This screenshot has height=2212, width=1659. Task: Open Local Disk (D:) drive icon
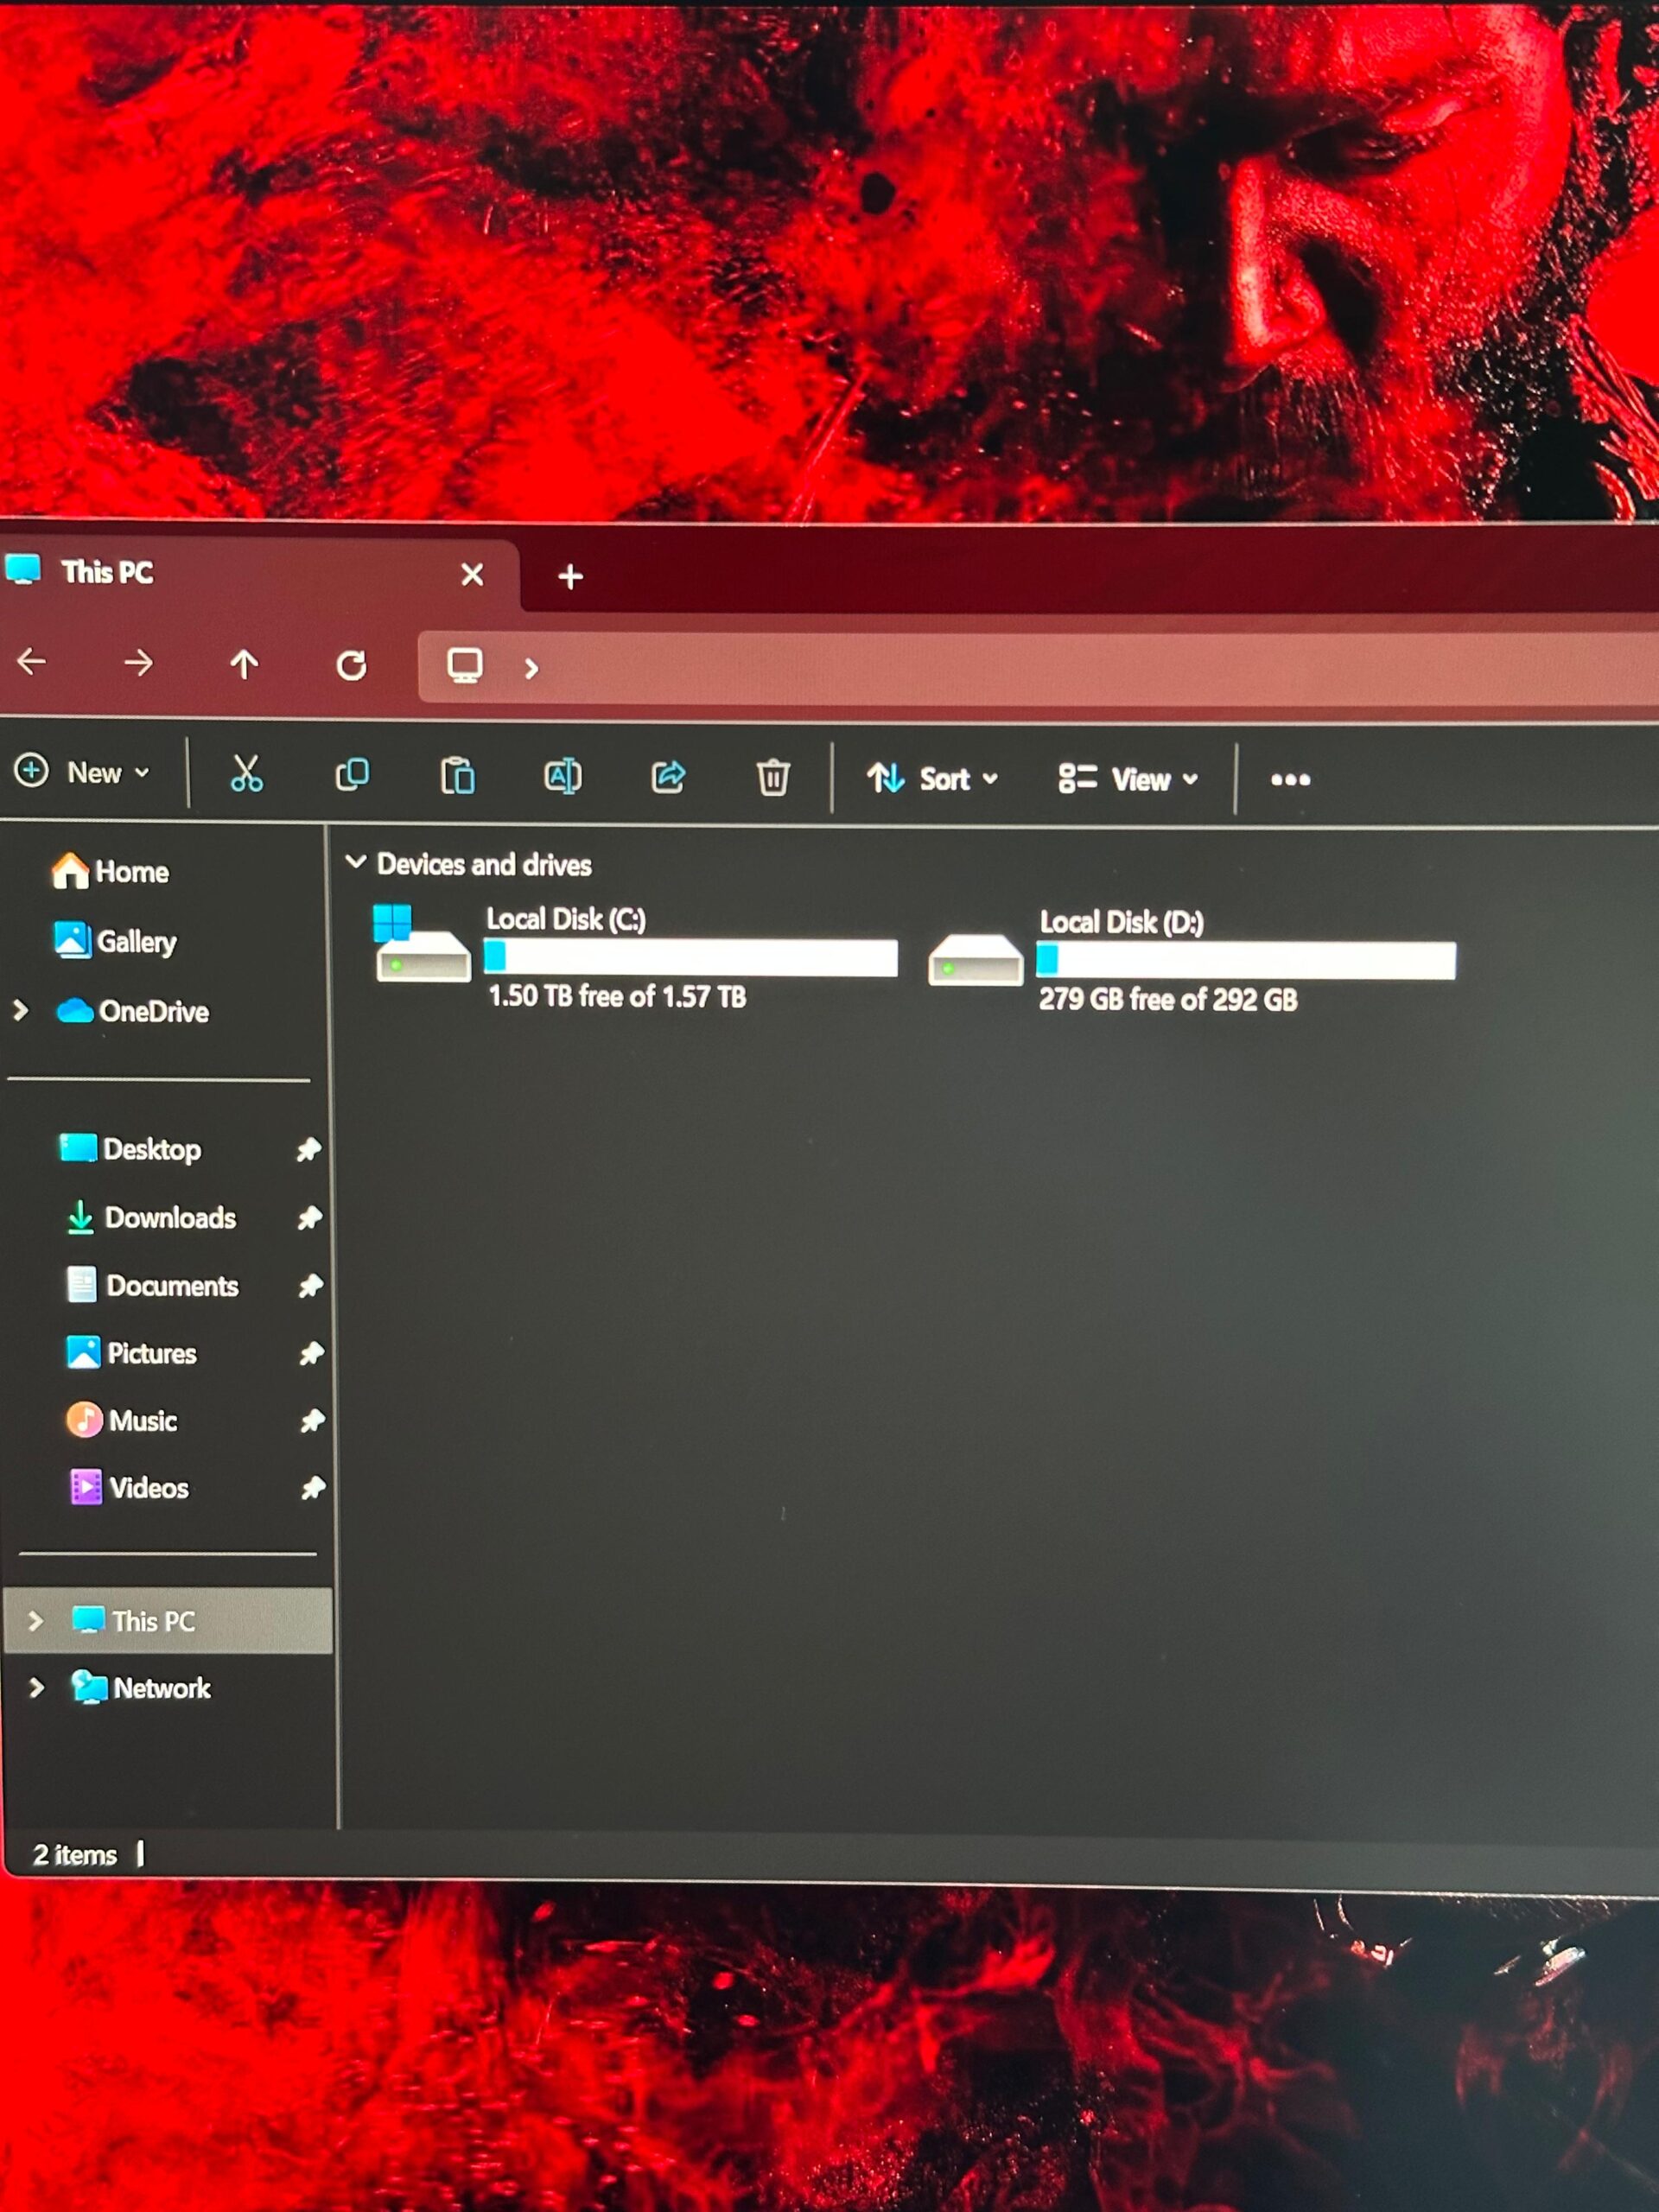click(x=975, y=959)
